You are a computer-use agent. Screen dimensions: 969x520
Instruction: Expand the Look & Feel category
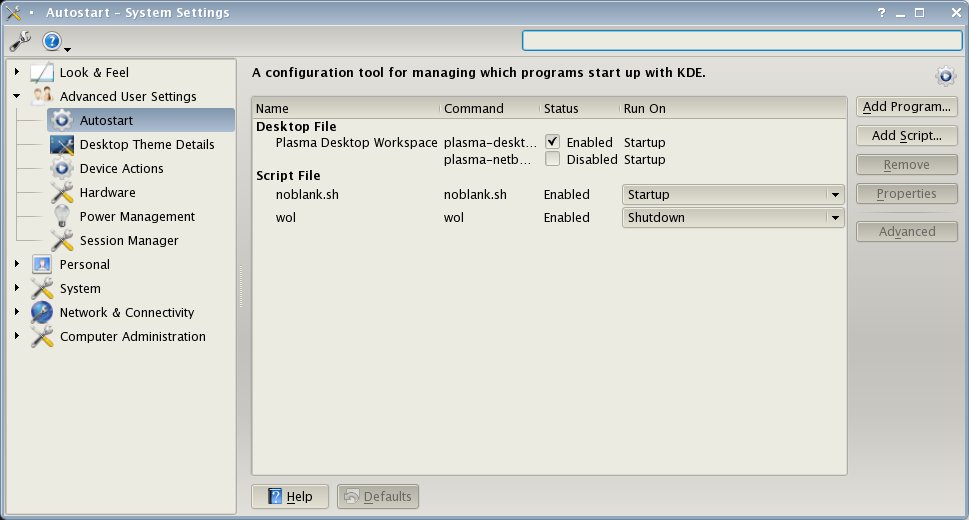[17, 72]
